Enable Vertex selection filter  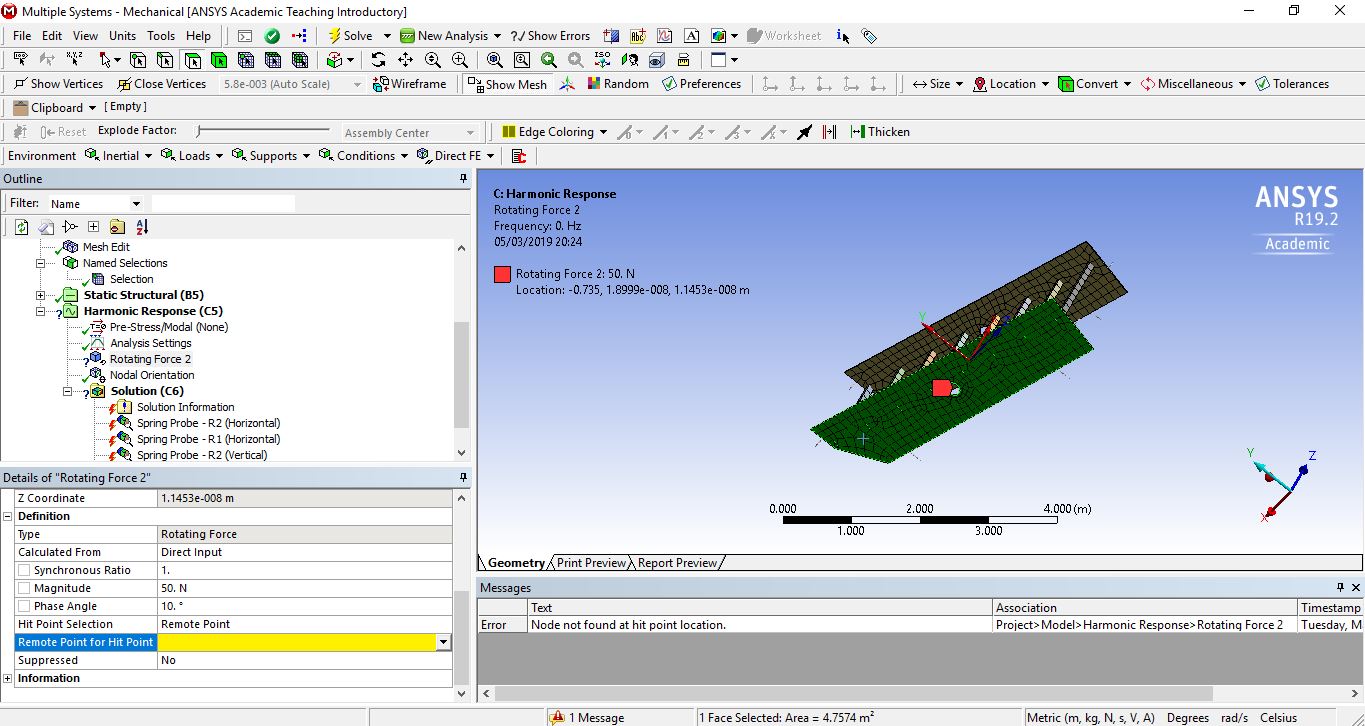[138, 60]
